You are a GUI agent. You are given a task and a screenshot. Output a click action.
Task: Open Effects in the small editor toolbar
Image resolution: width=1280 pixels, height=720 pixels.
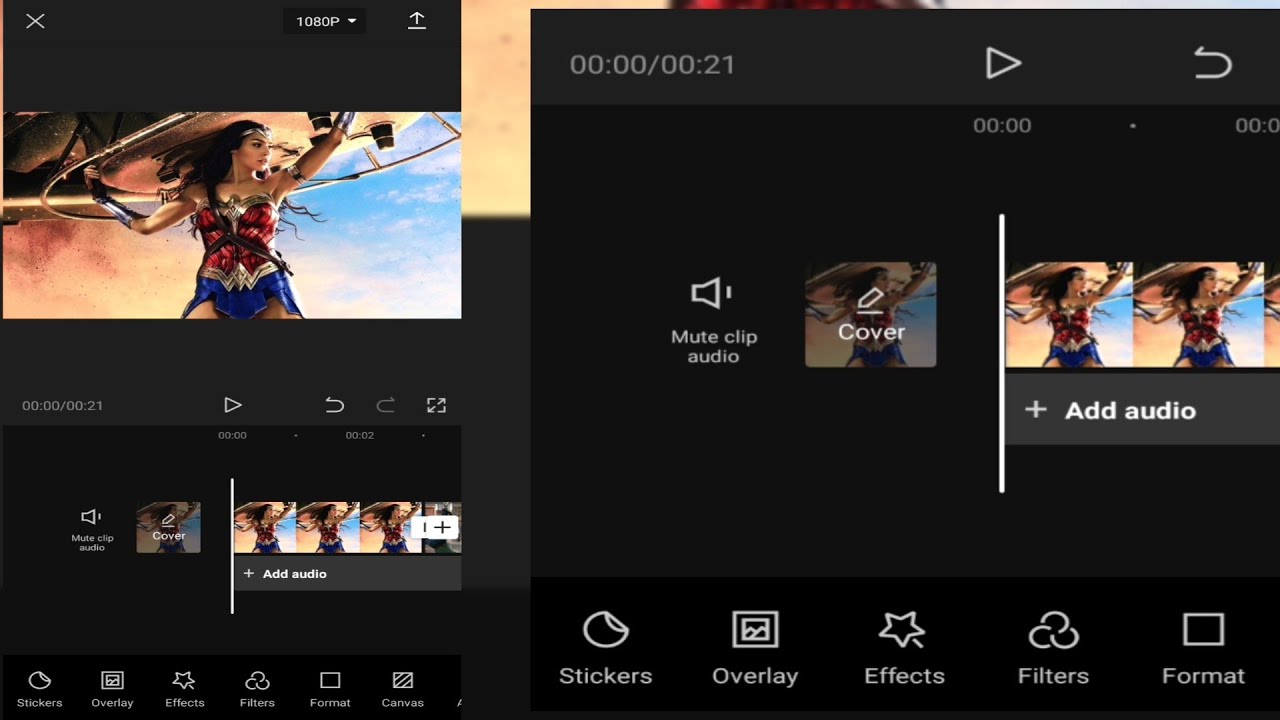[x=184, y=689]
